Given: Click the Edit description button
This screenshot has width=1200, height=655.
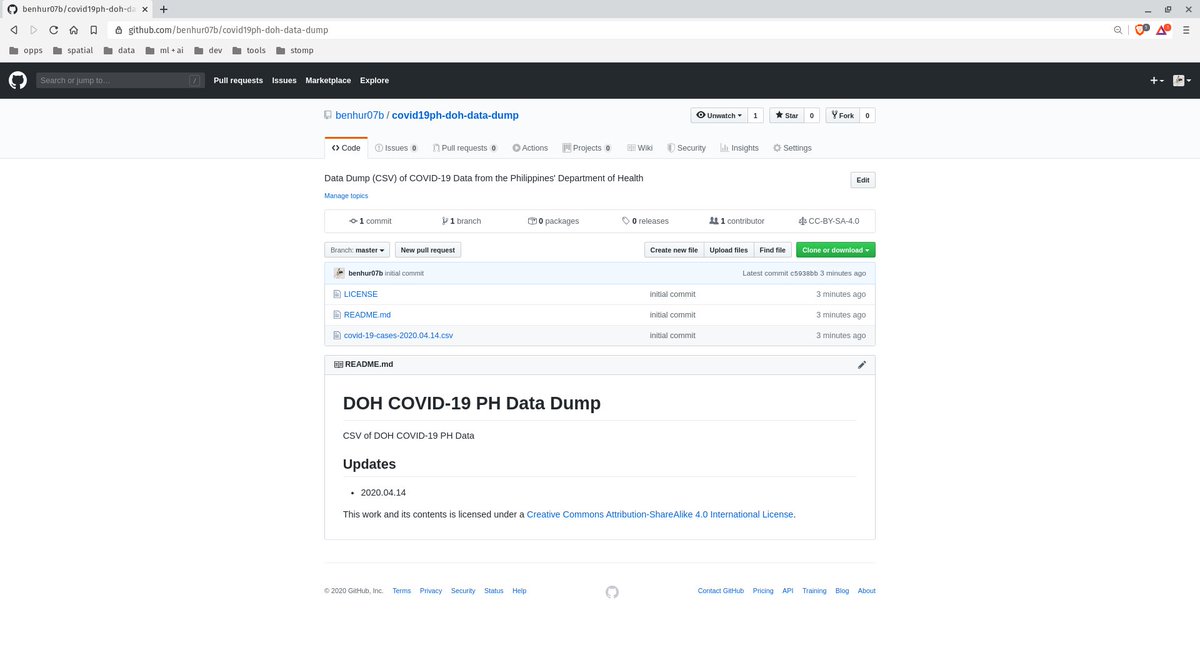Looking at the screenshot, I should pos(863,180).
